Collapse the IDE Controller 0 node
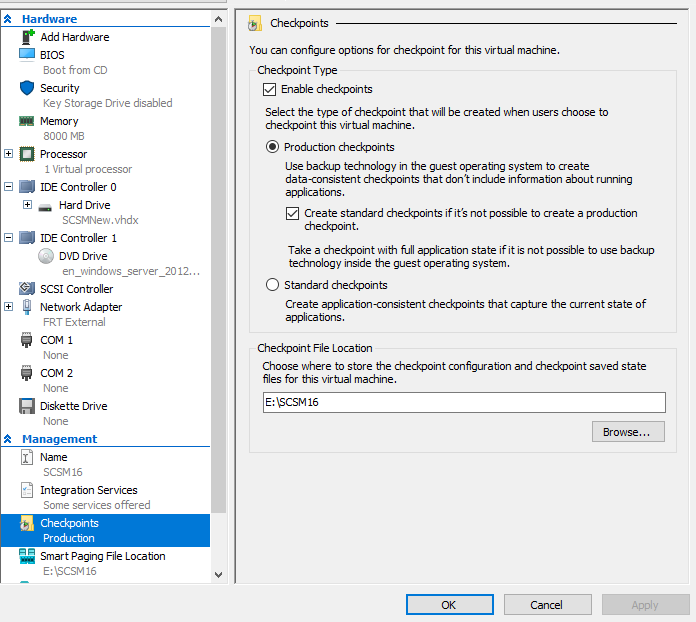696x622 pixels. [8, 186]
